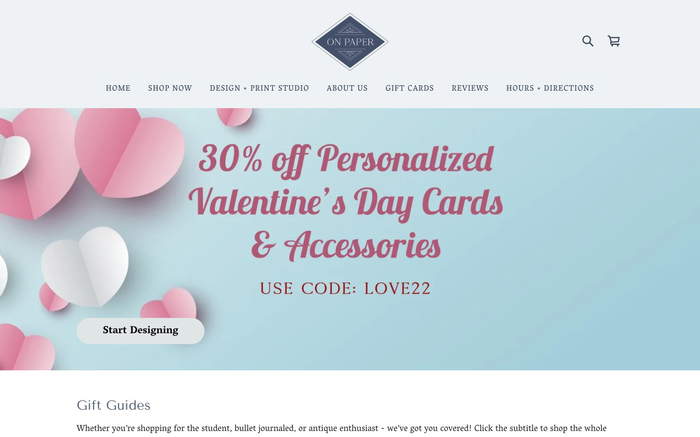Screen dimensions: 700x437
Task: Click the large white paper heart
Action: [x=85, y=266]
